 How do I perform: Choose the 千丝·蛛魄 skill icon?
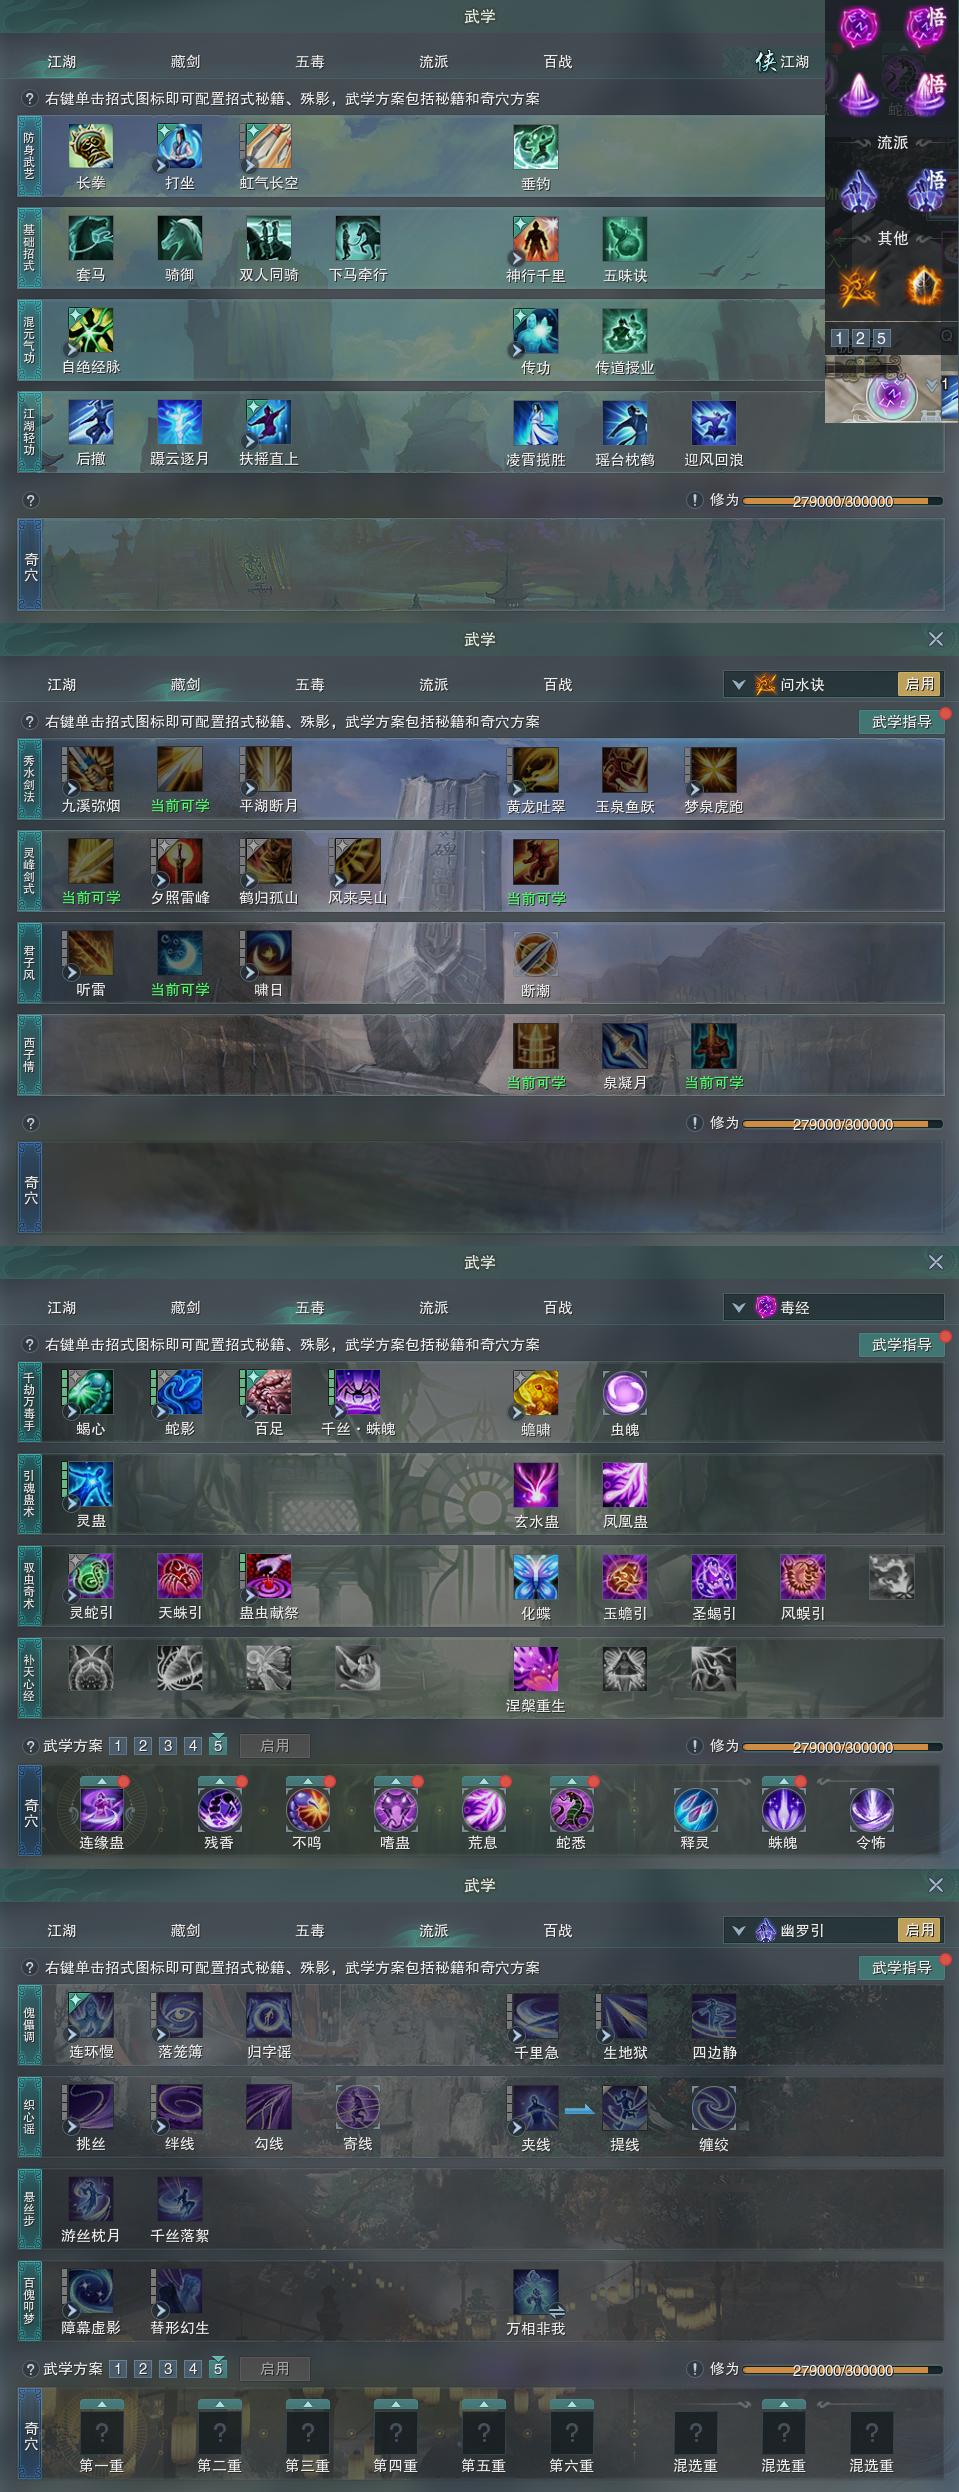point(357,1393)
